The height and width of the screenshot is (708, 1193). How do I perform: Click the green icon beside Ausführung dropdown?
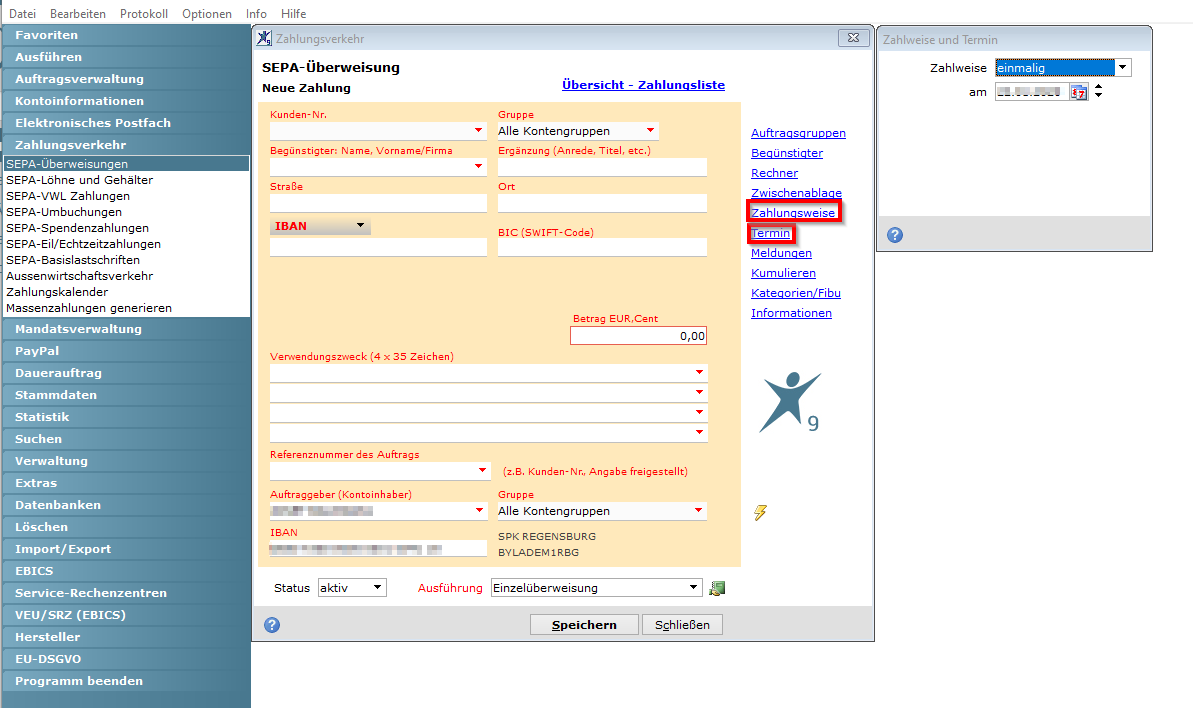(x=717, y=588)
